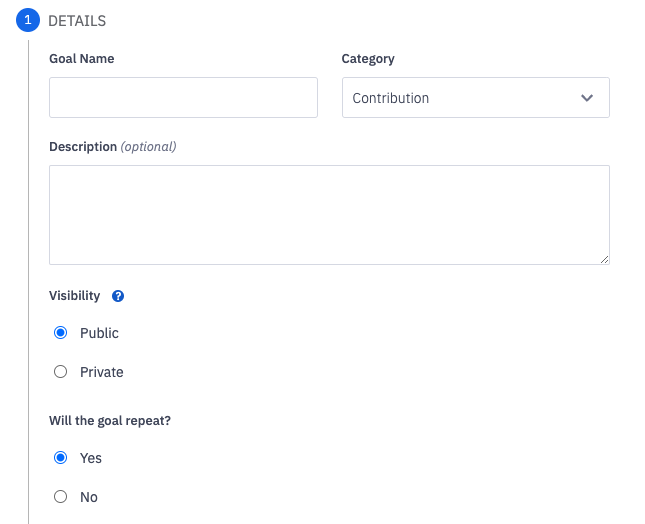
Task: Click the Visibility help question mark icon
Action: tap(118, 296)
